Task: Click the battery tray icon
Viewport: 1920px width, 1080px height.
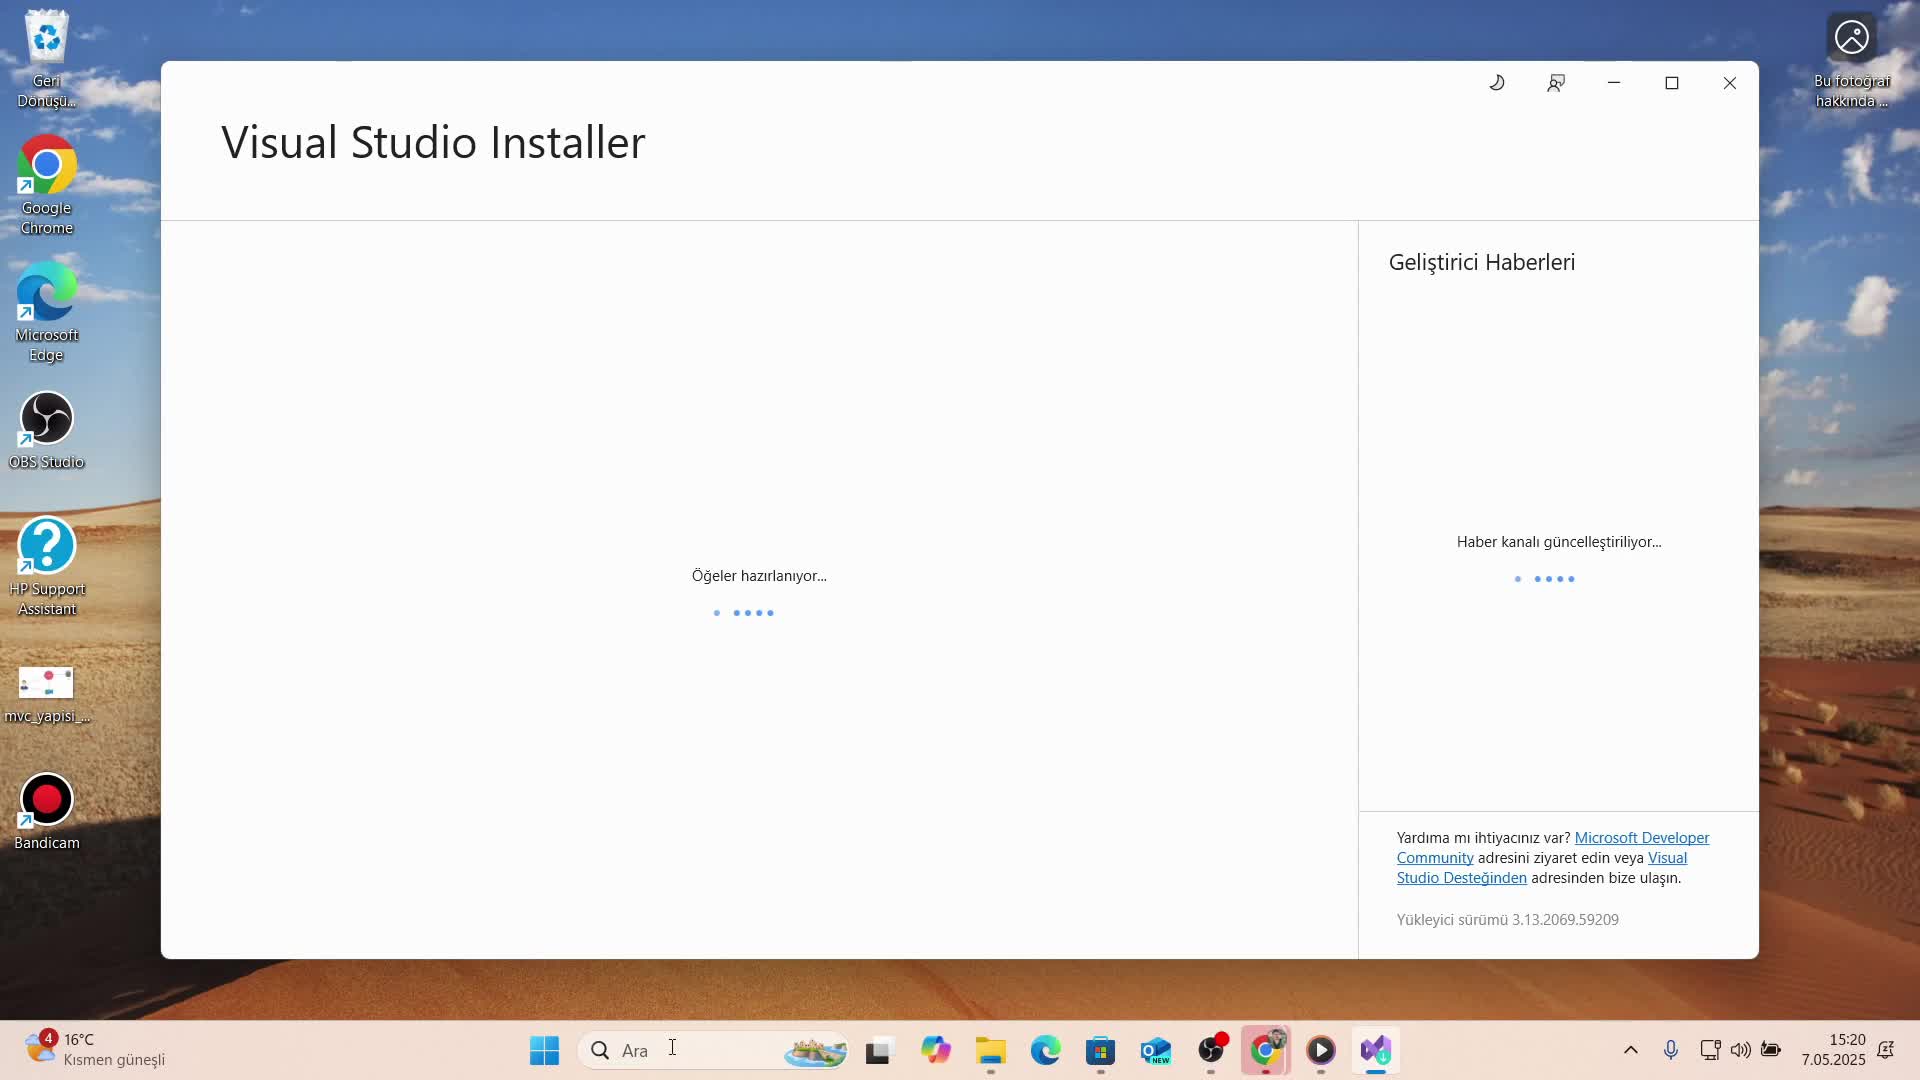Action: tap(1771, 1050)
